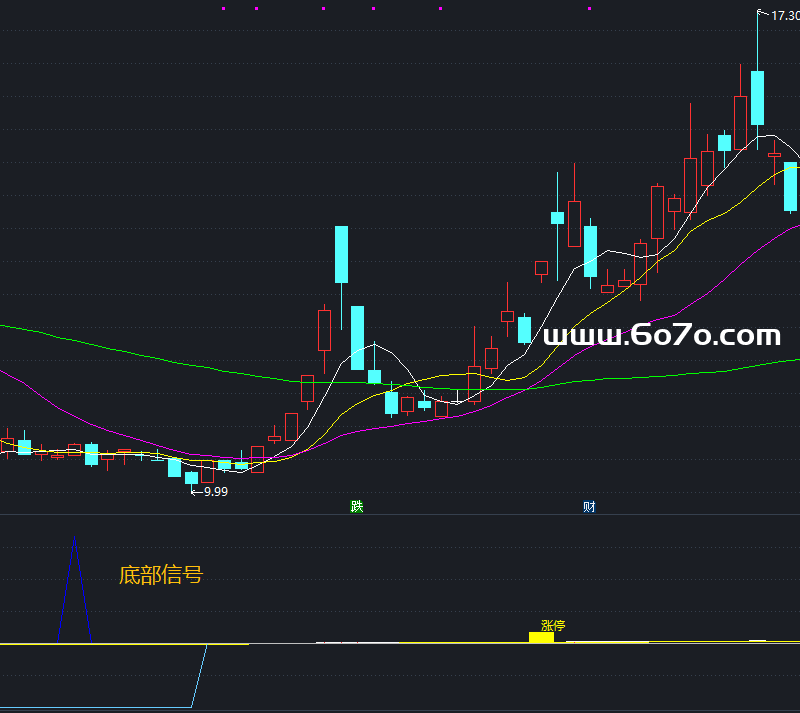
Task: Select the last cyan candle at the right edge
Action: (790, 187)
